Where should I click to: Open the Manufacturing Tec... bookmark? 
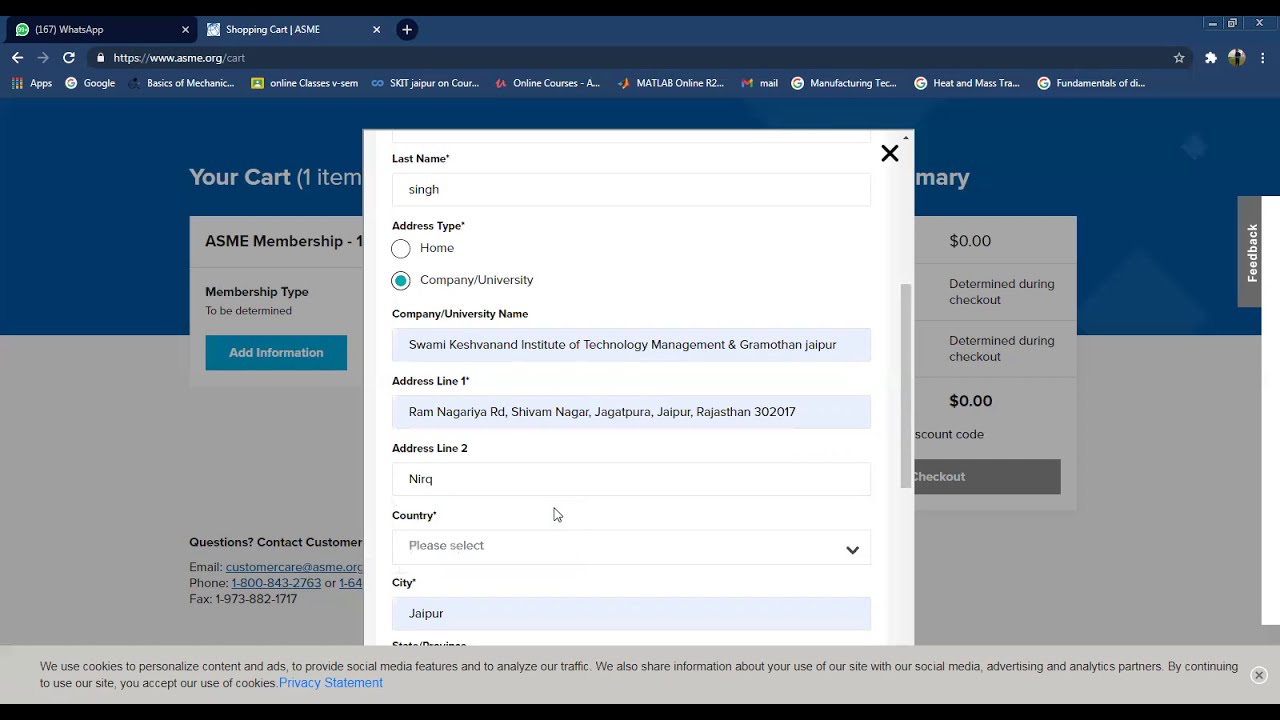pos(844,83)
